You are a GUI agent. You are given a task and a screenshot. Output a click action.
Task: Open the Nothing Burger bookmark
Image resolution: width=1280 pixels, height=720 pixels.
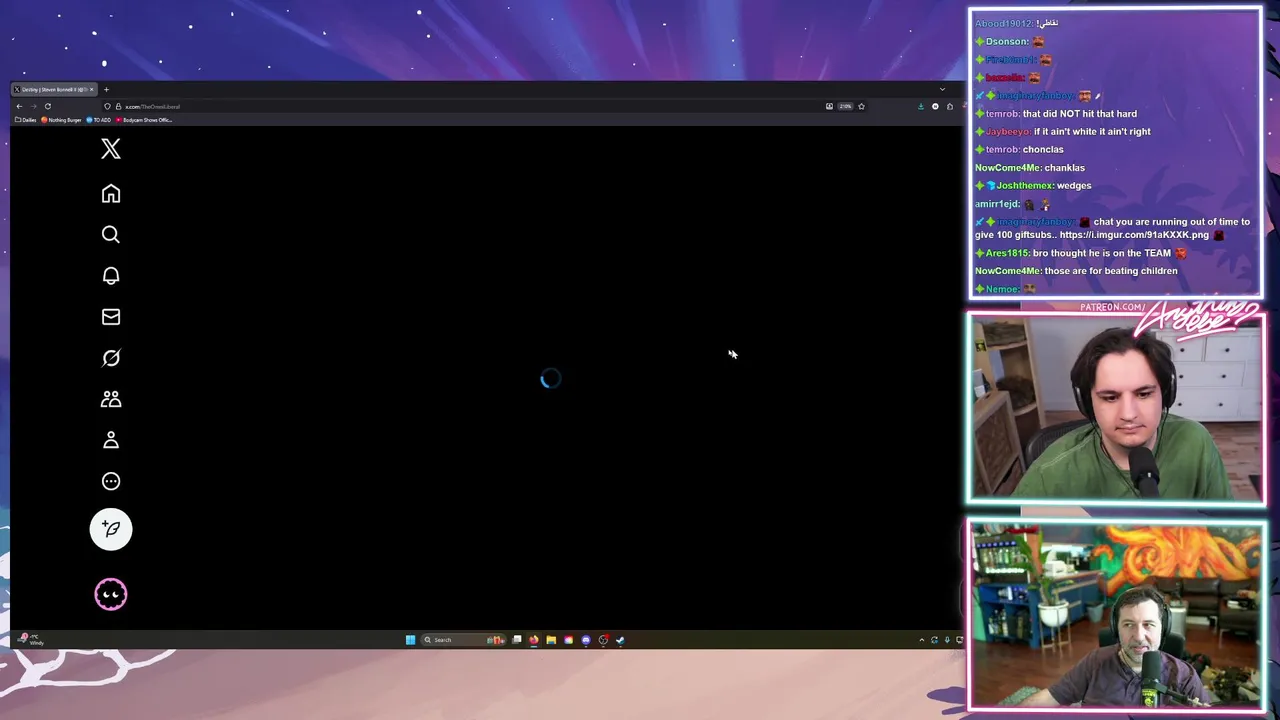(62, 120)
